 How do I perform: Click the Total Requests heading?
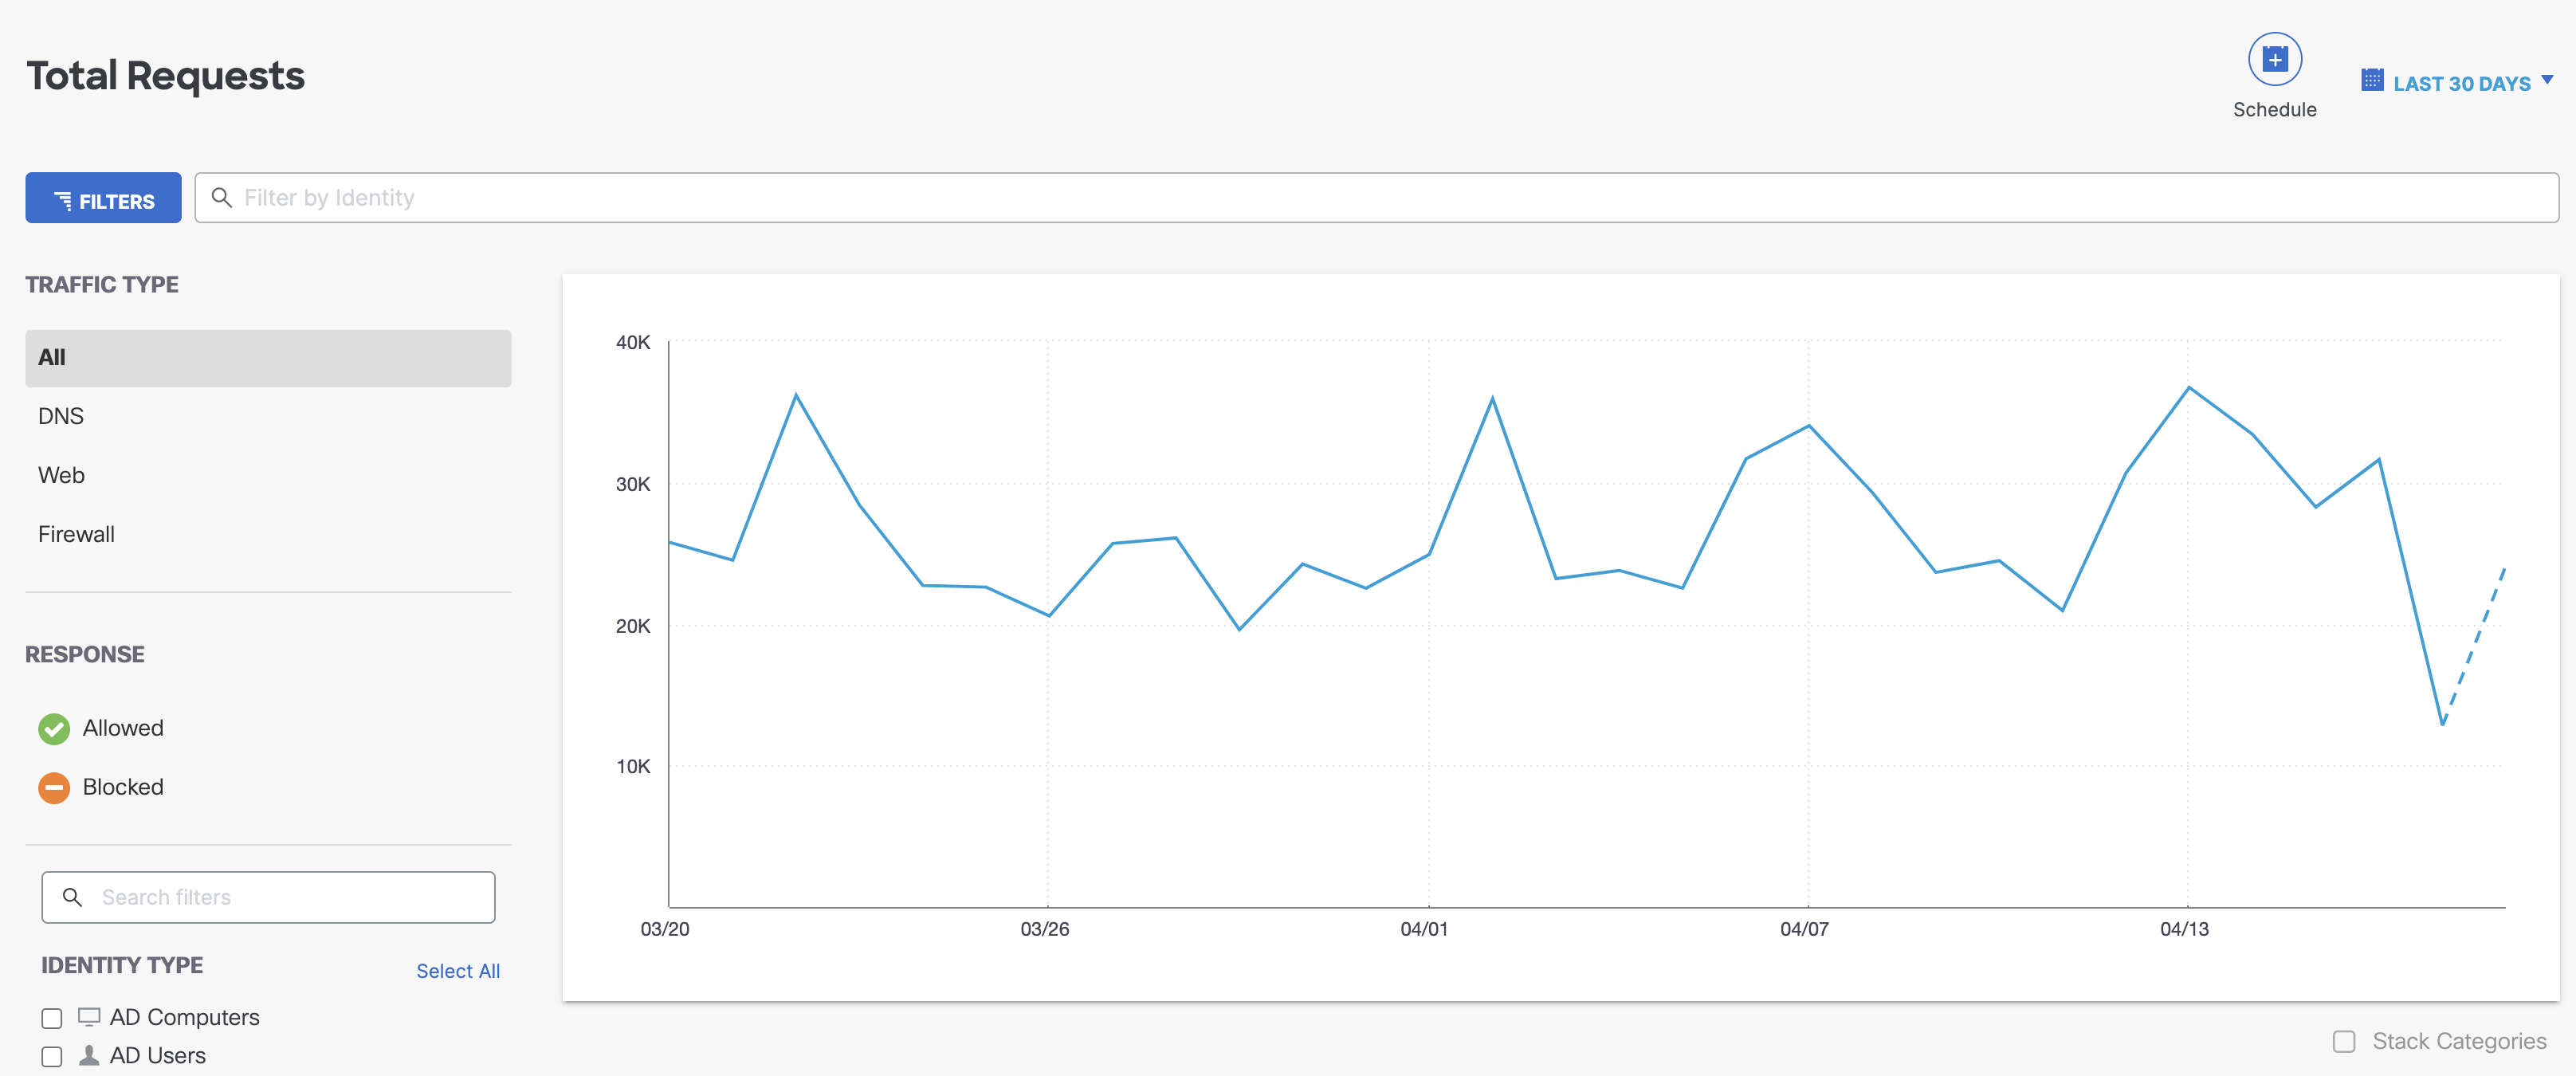tap(165, 76)
